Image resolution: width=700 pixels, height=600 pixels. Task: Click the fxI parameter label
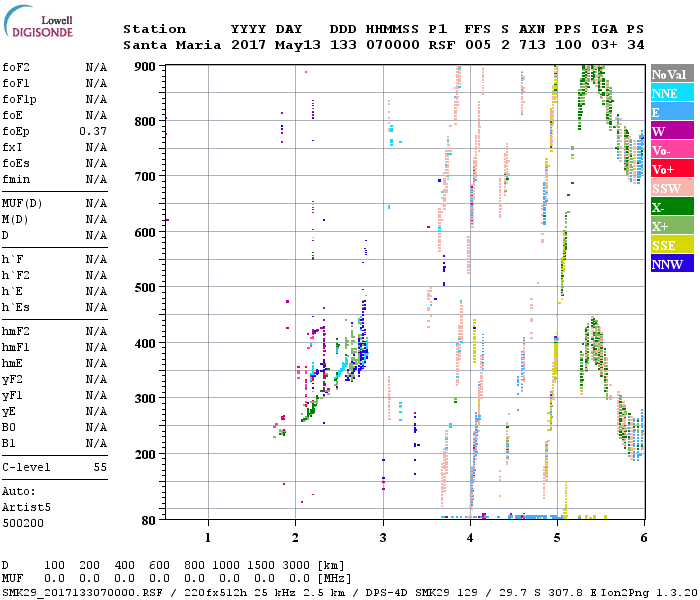12,148
